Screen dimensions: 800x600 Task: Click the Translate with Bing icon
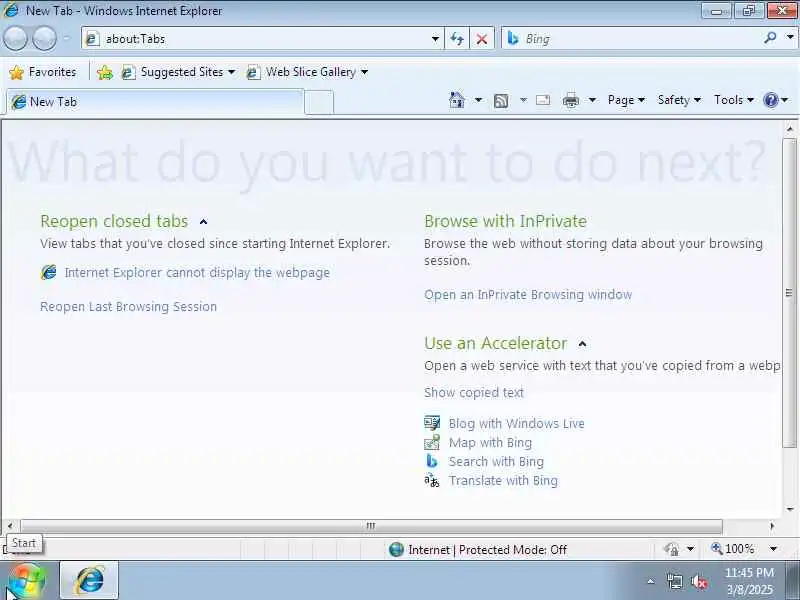[x=432, y=480]
